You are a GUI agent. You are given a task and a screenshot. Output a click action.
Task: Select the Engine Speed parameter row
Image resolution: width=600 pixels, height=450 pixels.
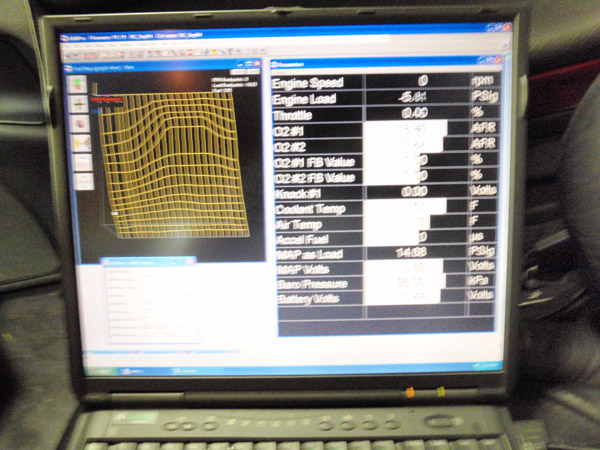point(380,82)
